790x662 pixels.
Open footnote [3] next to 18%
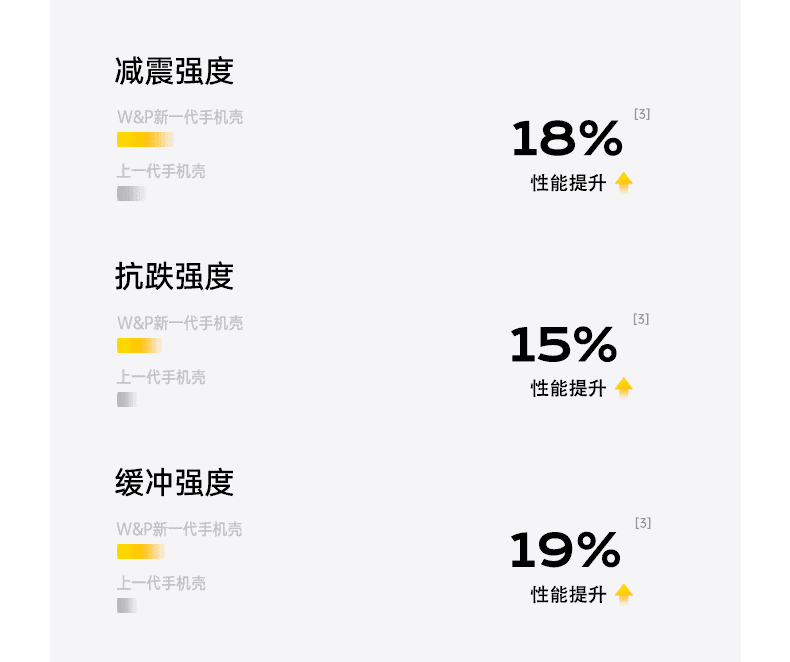pyautogui.click(x=642, y=114)
